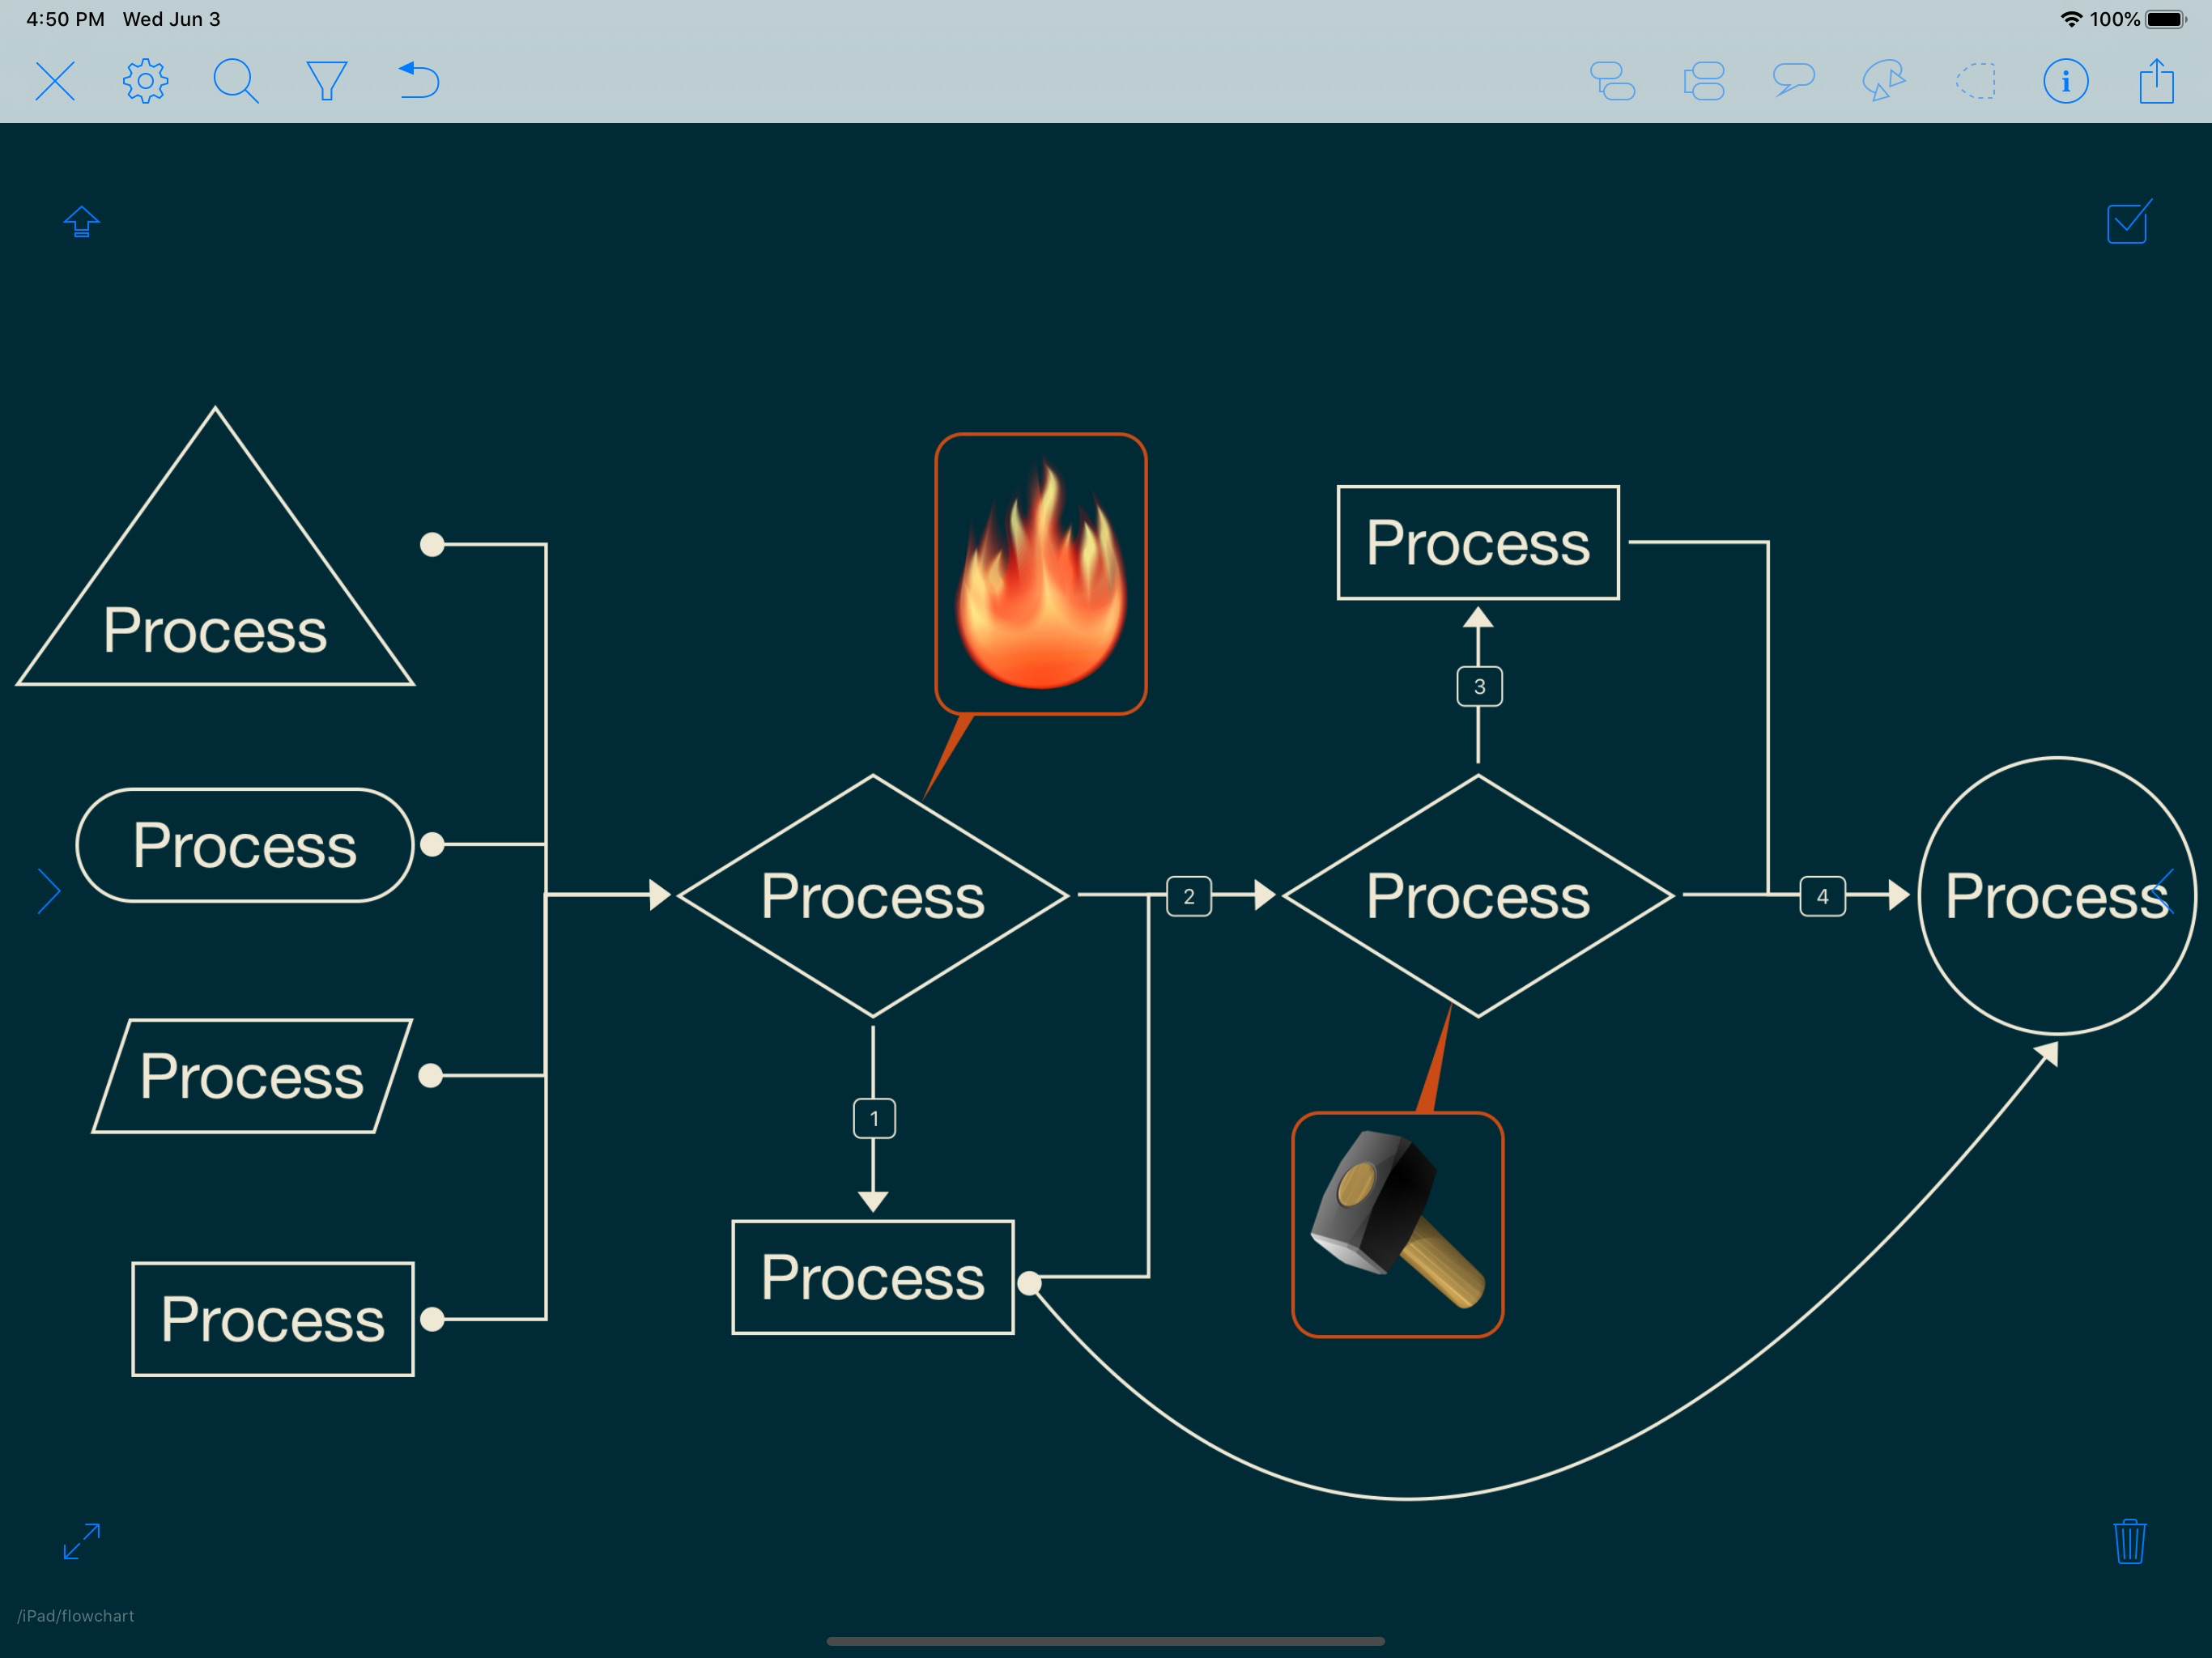Screen dimensions: 2212x1658
Task: Add a callout speech bubble
Action: point(1794,80)
